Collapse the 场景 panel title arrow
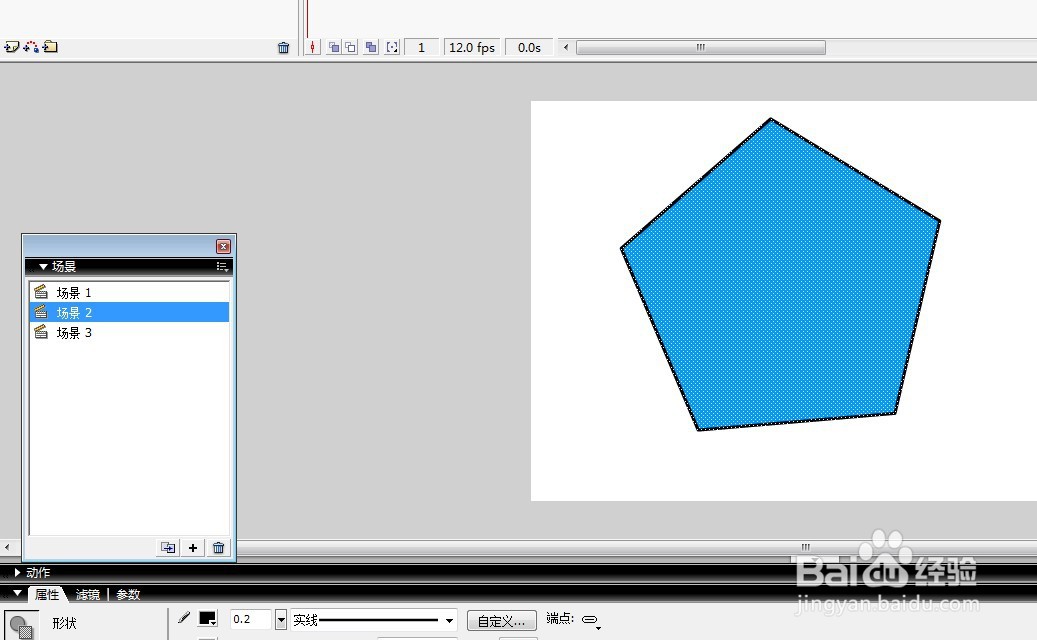 [x=43, y=266]
